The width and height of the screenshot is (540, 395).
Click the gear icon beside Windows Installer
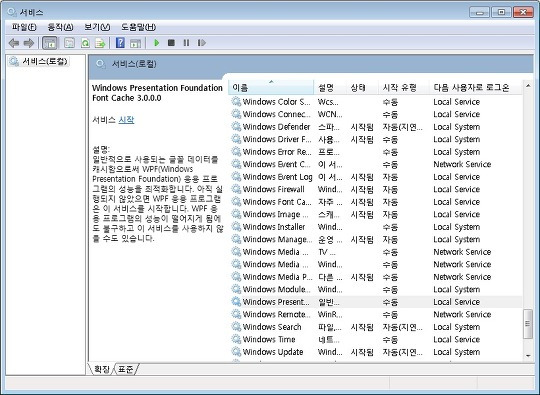[x=236, y=227]
